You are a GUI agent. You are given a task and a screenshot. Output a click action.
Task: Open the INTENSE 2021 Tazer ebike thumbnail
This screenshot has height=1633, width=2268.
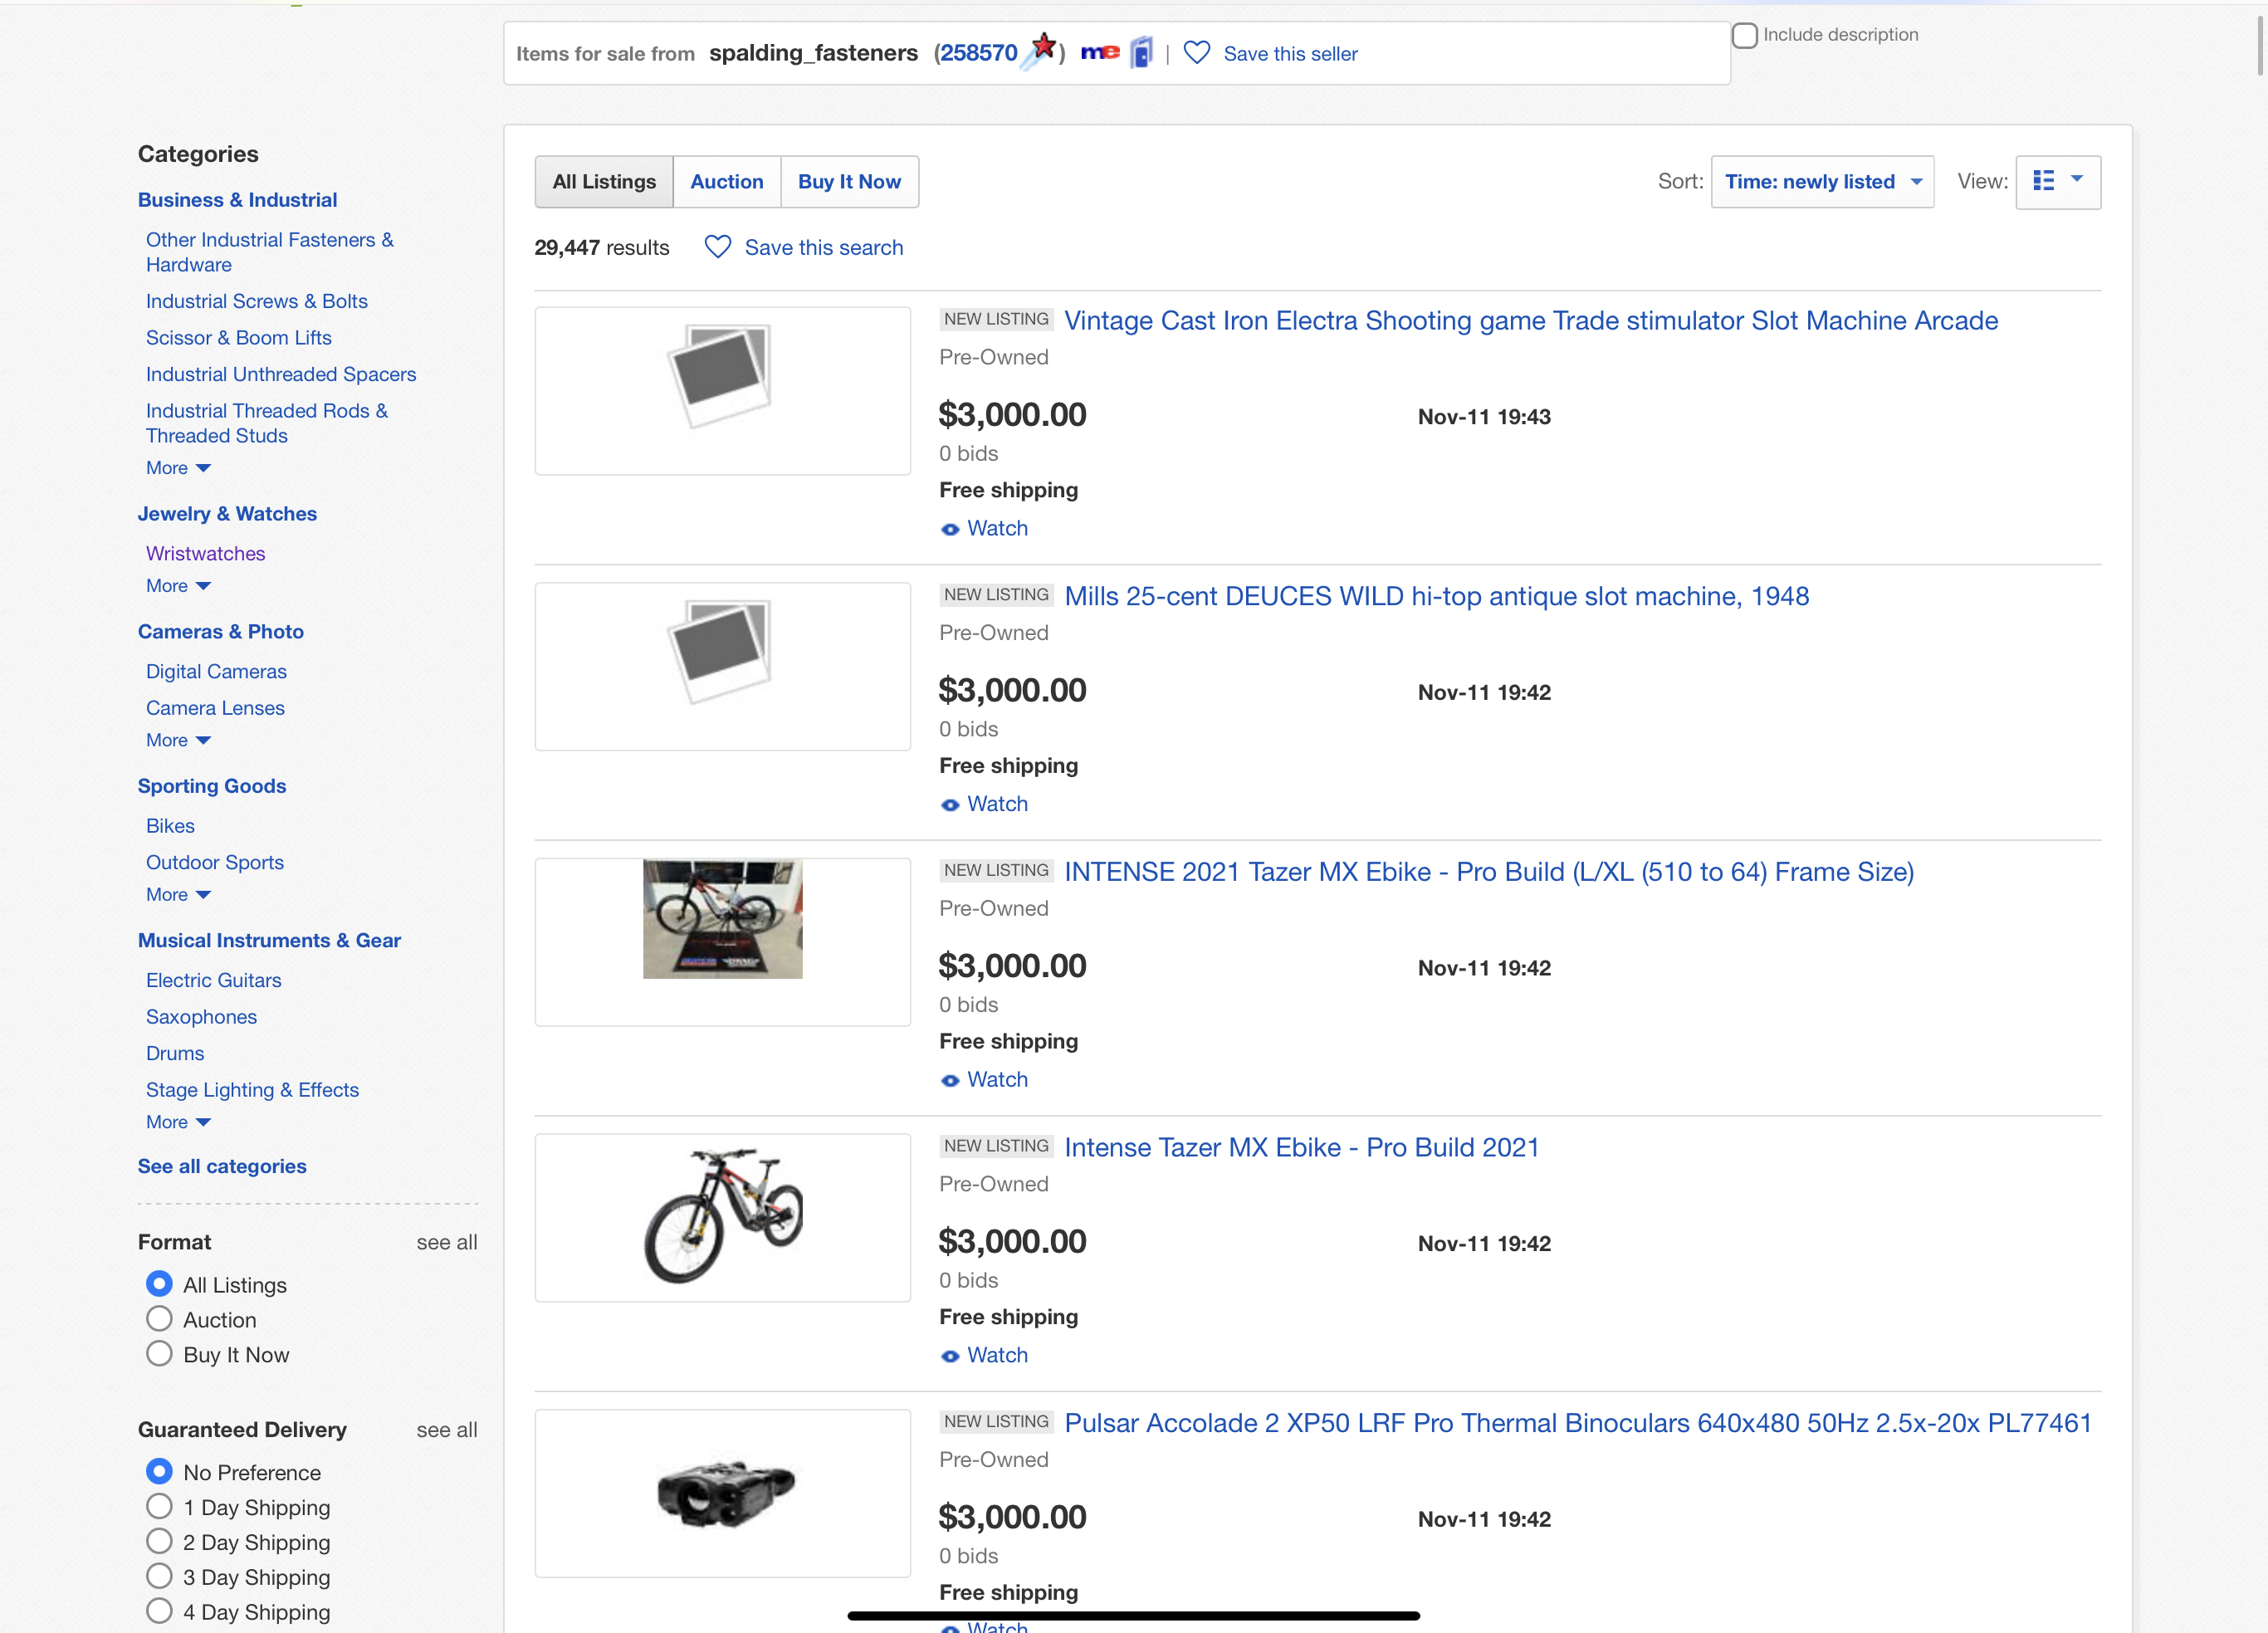coord(722,919)
